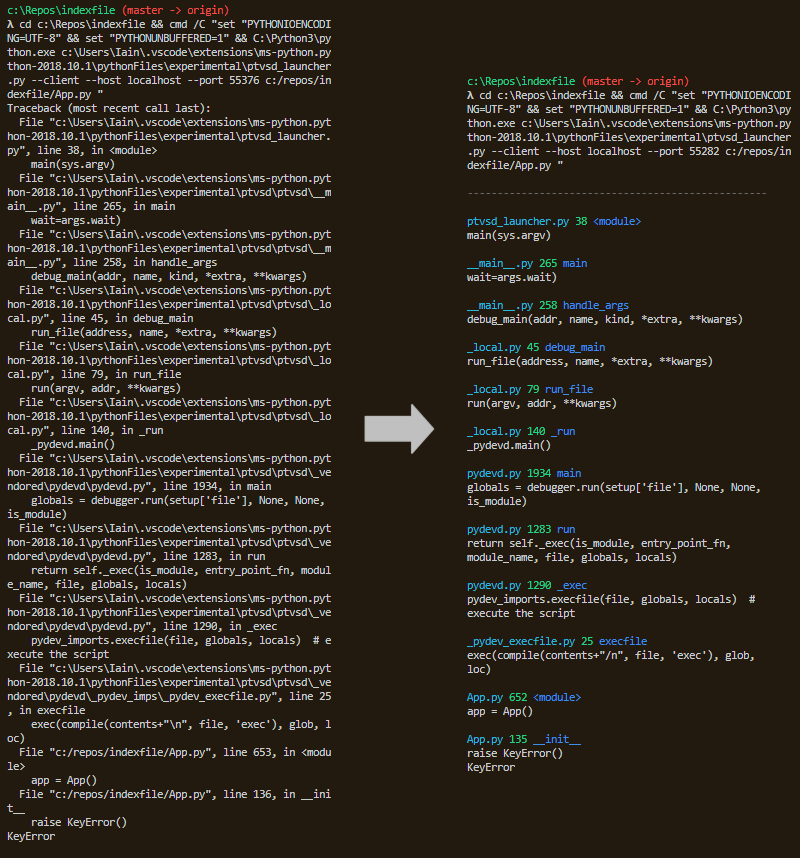Click the '_local.py 45 debug_main' heading
The image size is (800, 858).
536,347
